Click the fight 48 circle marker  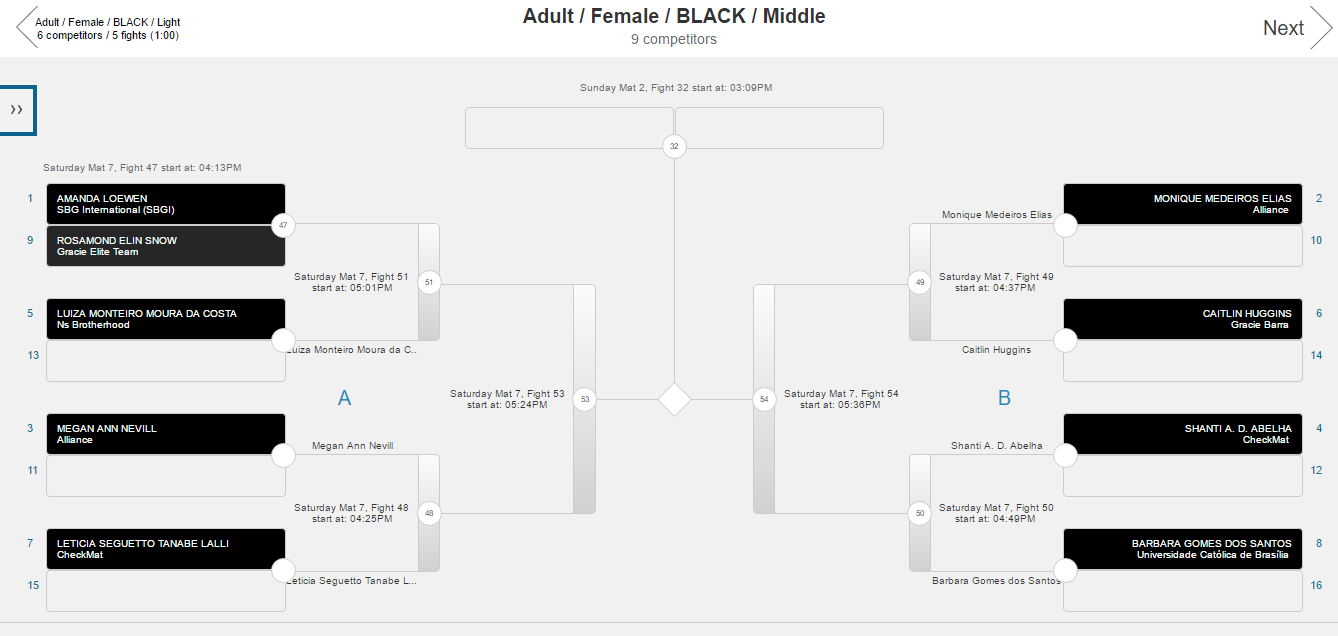point(429,513)
